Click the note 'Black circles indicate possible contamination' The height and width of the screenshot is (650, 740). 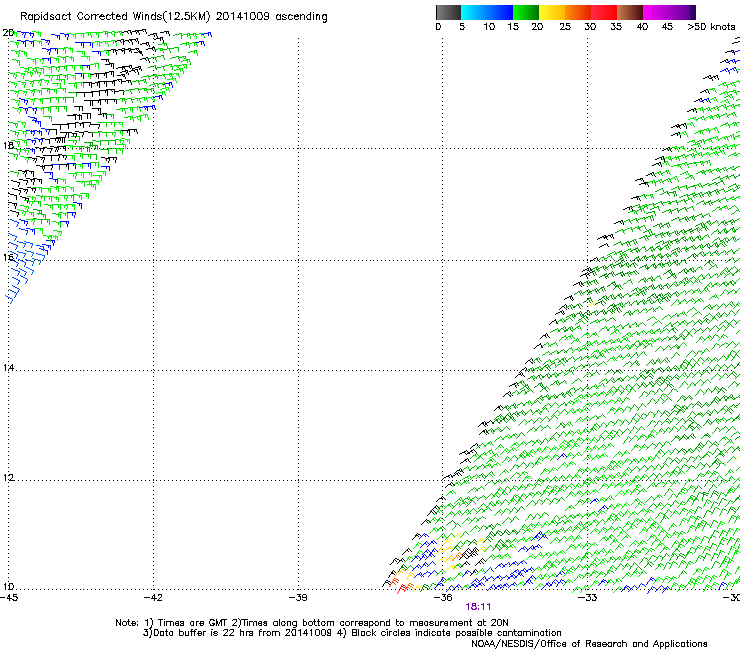pos(456,633)
